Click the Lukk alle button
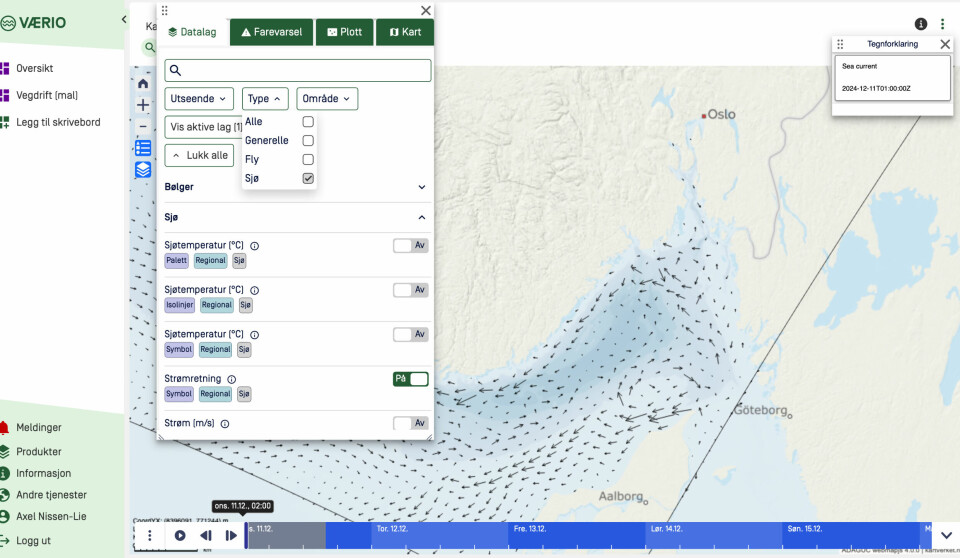960x558 pixels. [200, 155]
